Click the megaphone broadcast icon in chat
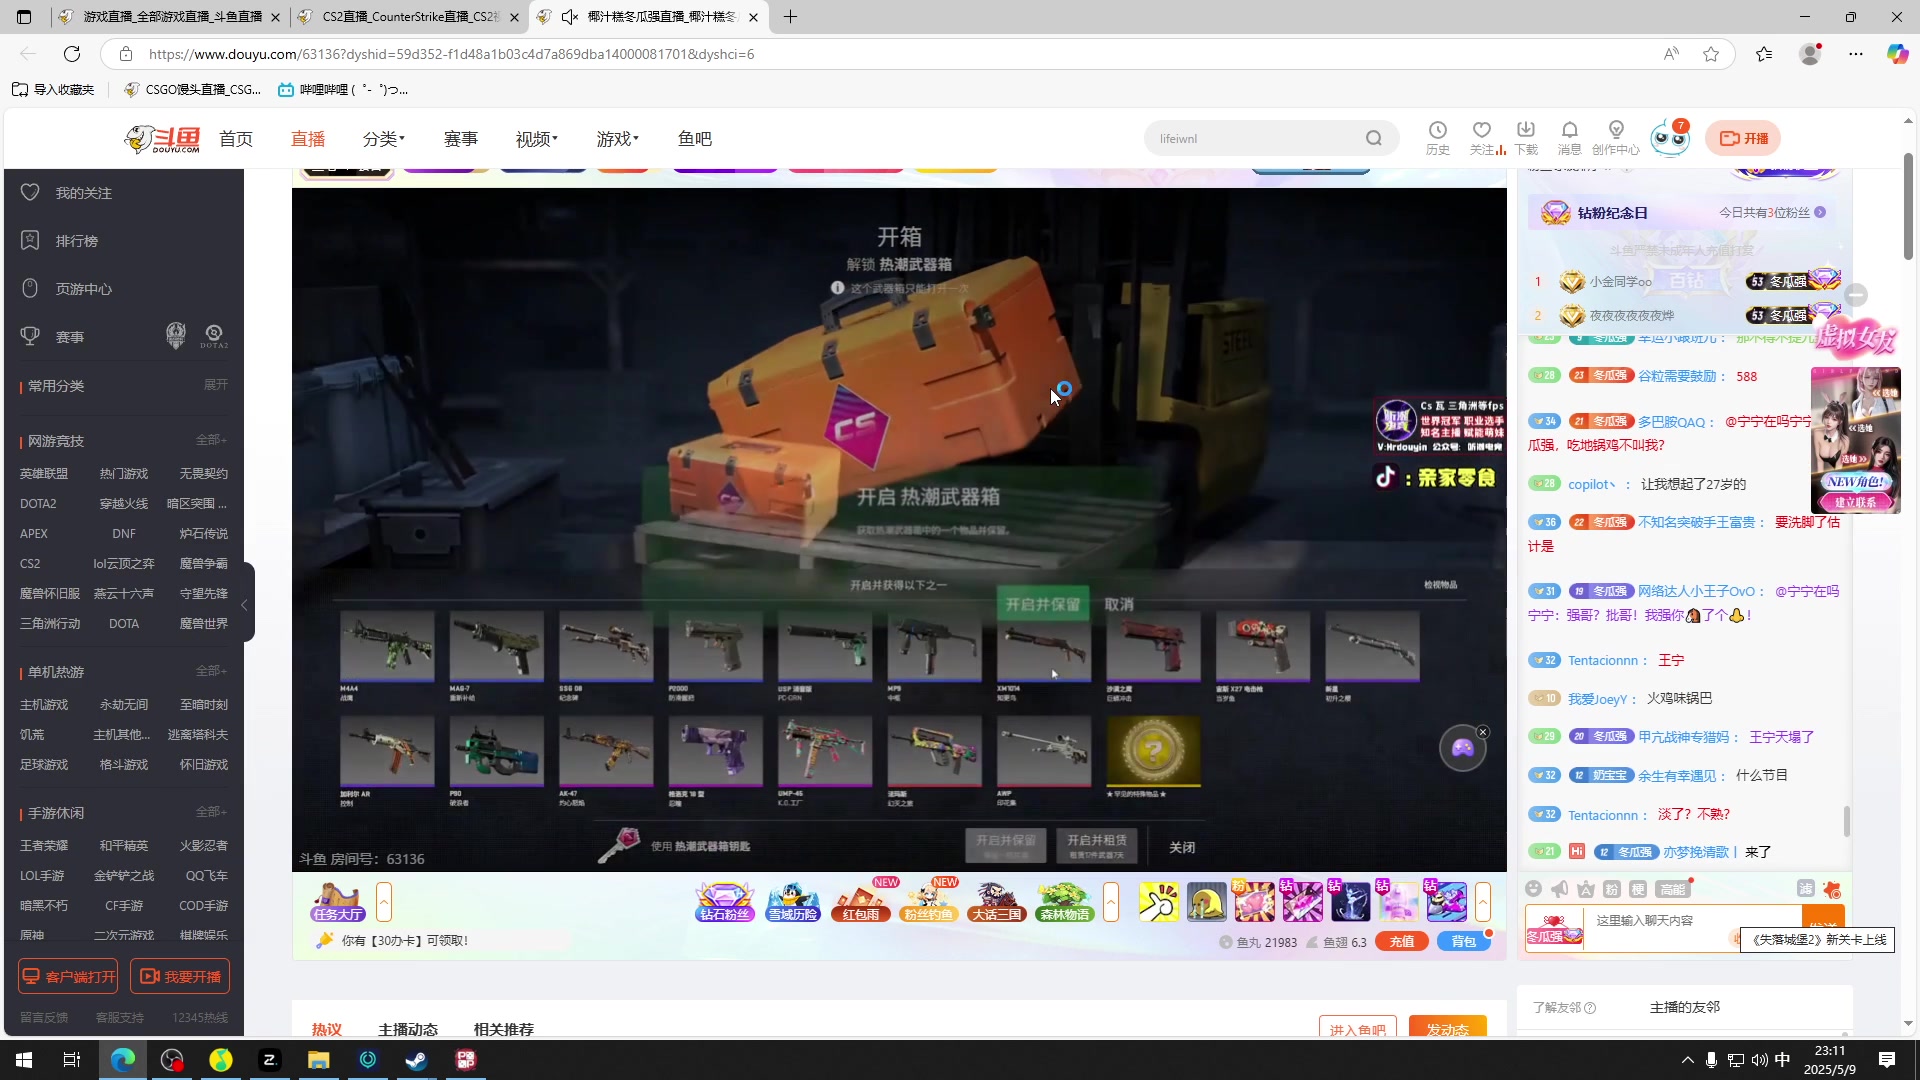The image size is (1920, 1080). click(x=1560, y=889)
